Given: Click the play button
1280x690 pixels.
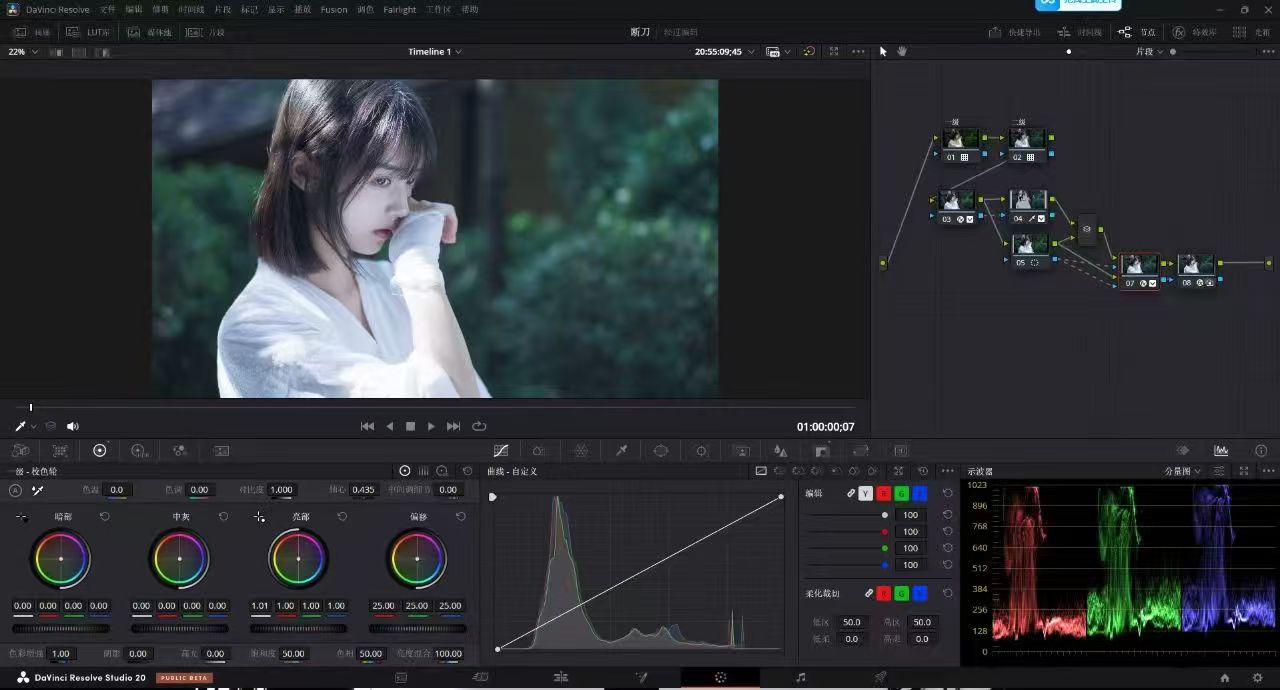Looking at the screenshot, I should click(x=431, y=426).
